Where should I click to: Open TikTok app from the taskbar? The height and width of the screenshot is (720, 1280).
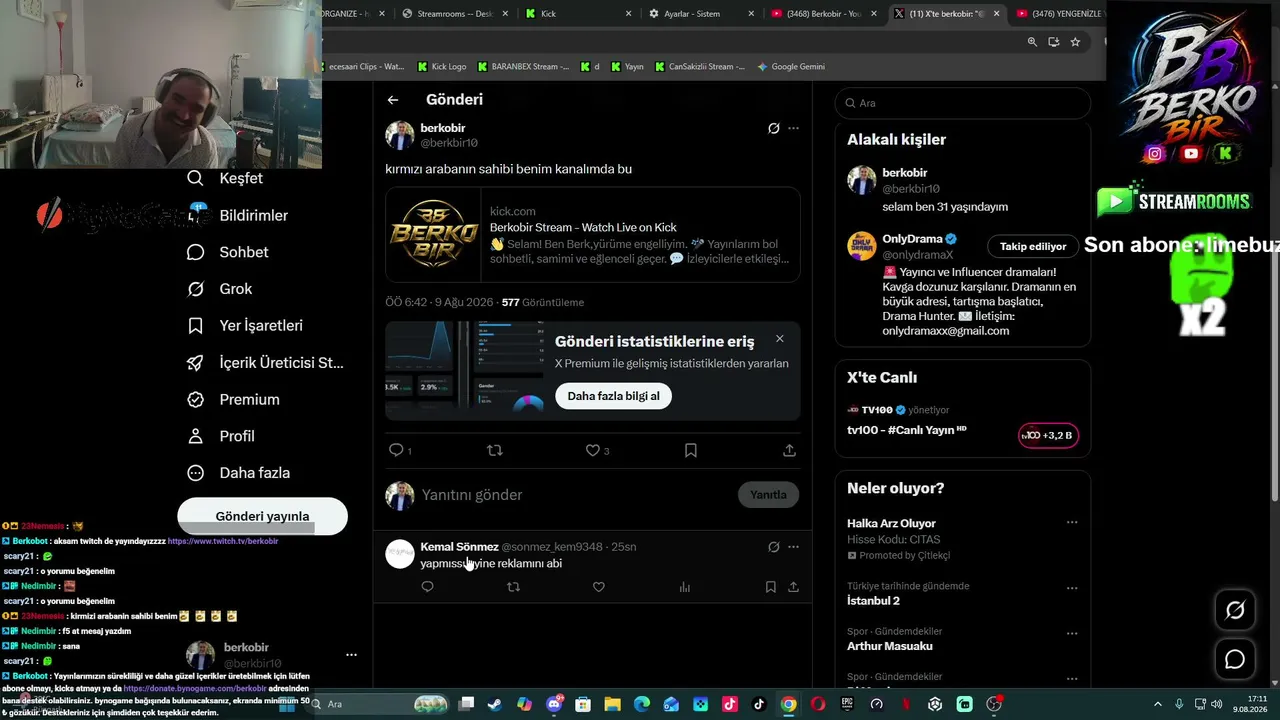[759, 704]
